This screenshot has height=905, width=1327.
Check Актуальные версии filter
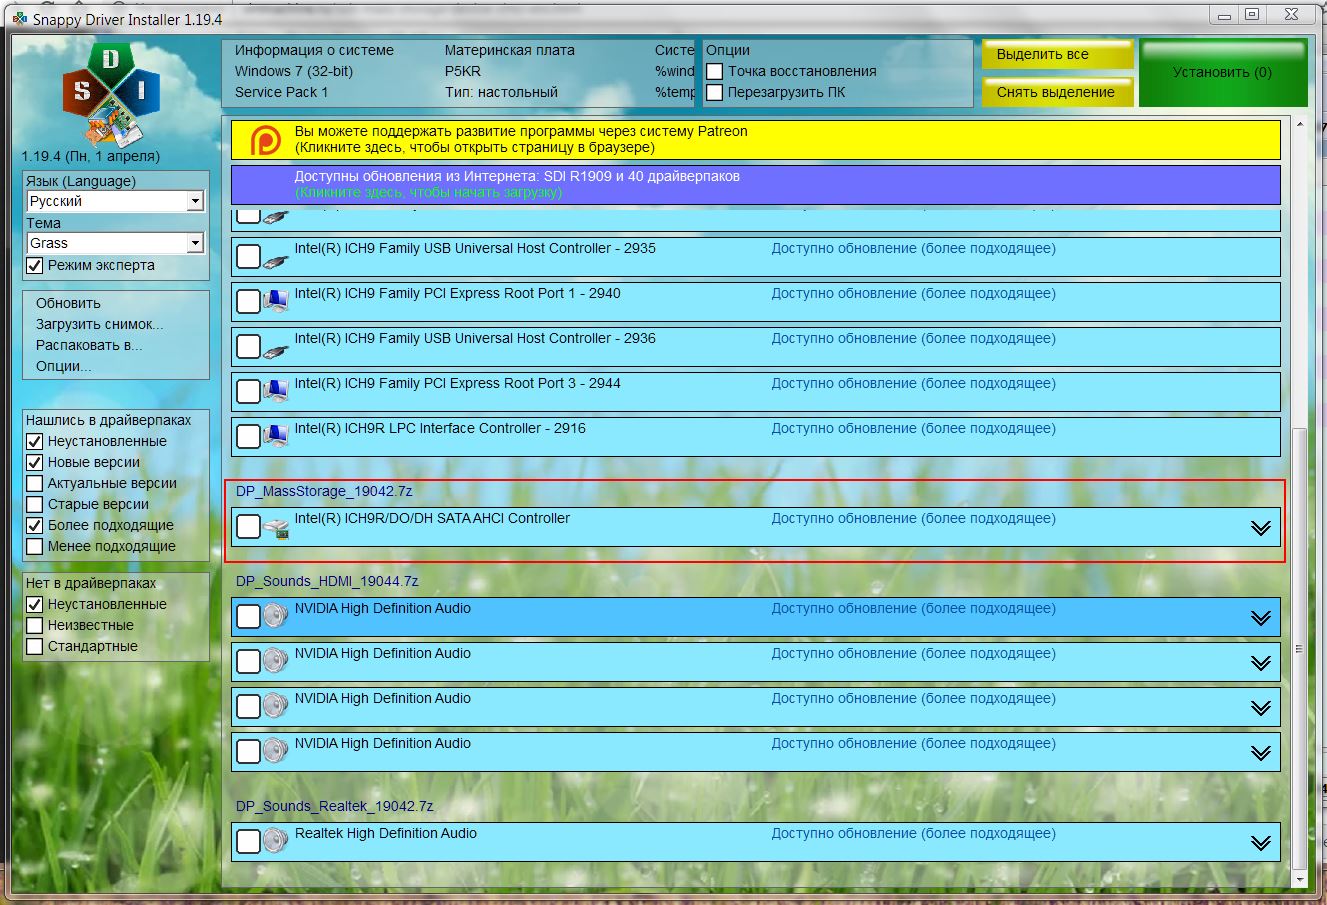coord(35,484)
